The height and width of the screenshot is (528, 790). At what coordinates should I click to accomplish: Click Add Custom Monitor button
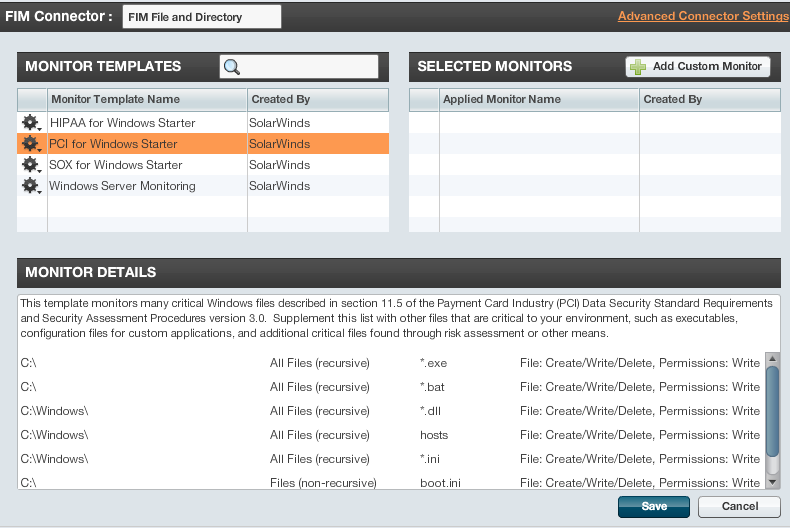(698, 67)
